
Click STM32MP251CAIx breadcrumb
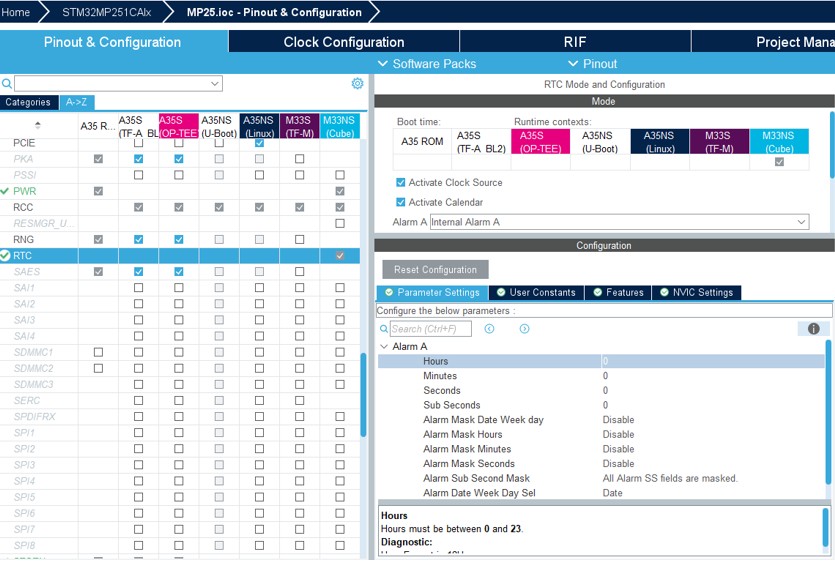(x=107, y=12)
